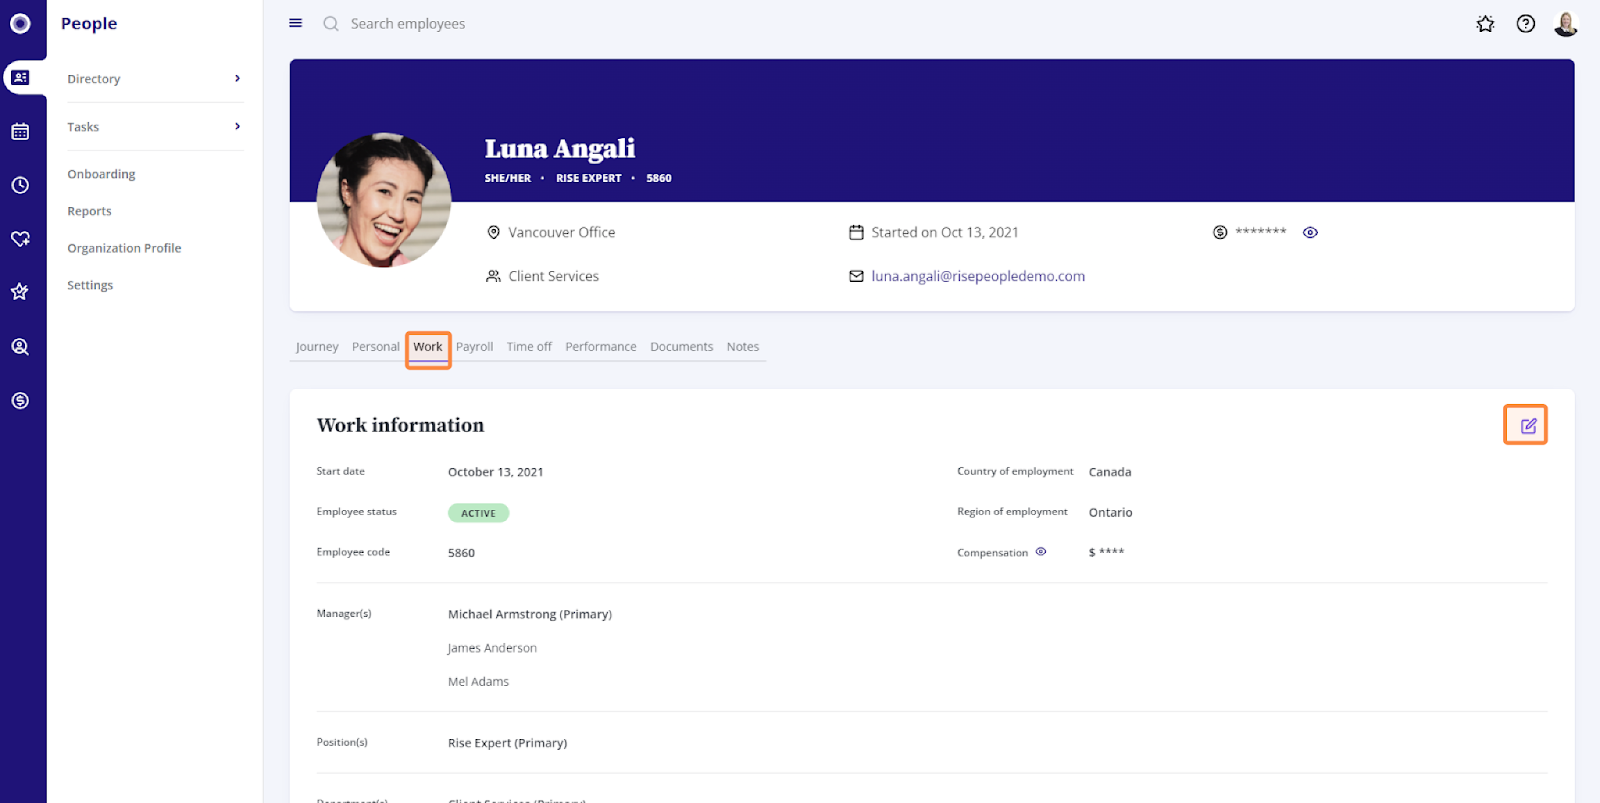Switch to the Personal tab

point(376,347)
